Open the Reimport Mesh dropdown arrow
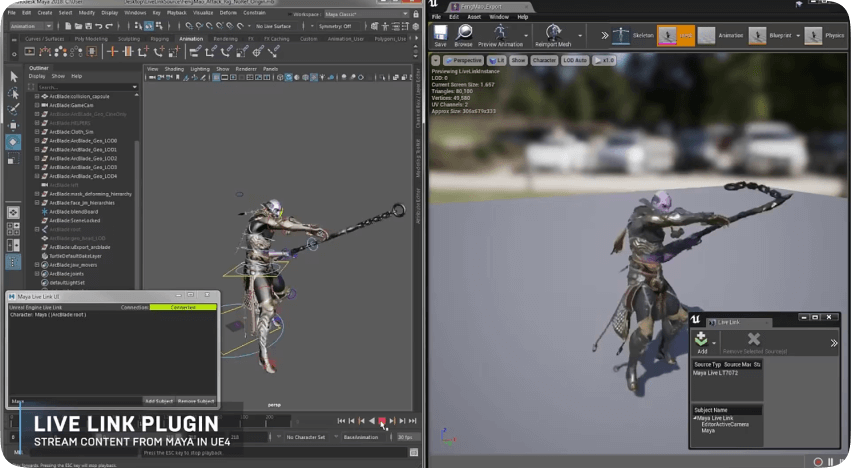The image size is (851, 468). [x=580, y=36]
